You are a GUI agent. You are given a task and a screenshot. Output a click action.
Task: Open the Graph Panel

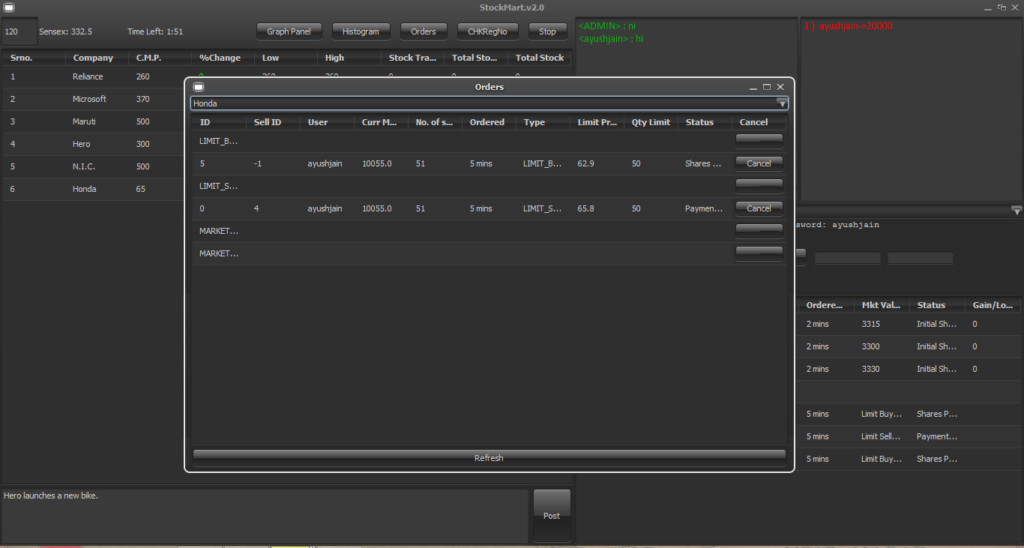(x=289, y=31)
